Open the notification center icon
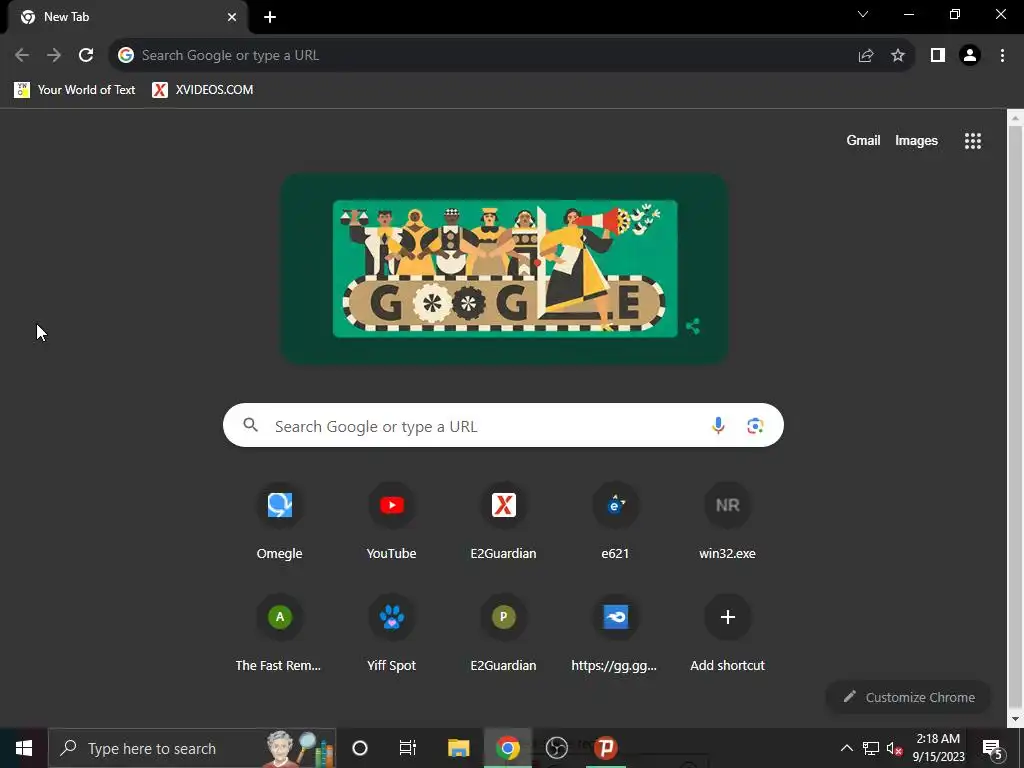 point(993,748)
